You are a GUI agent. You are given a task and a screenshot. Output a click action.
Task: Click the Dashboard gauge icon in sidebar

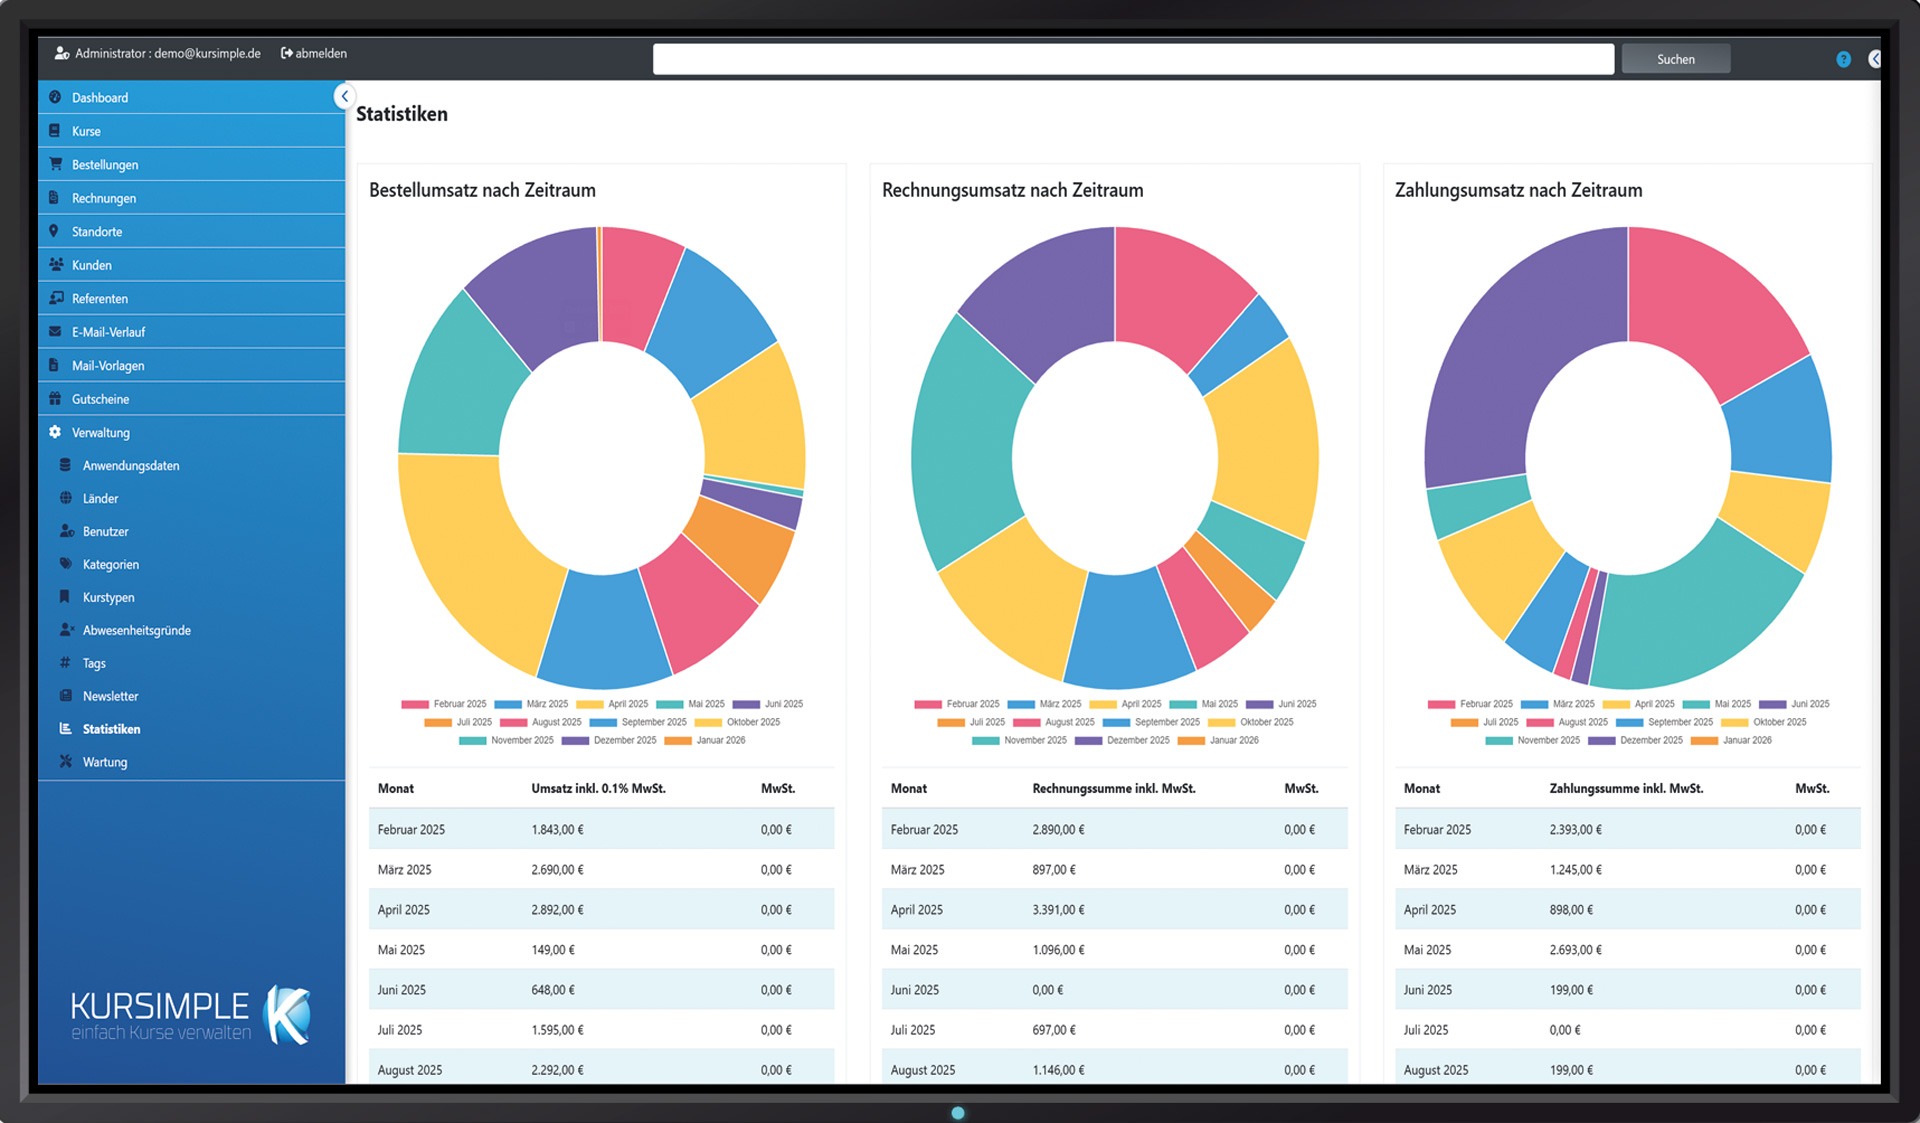pyautogui.click(x=55, y=97)
